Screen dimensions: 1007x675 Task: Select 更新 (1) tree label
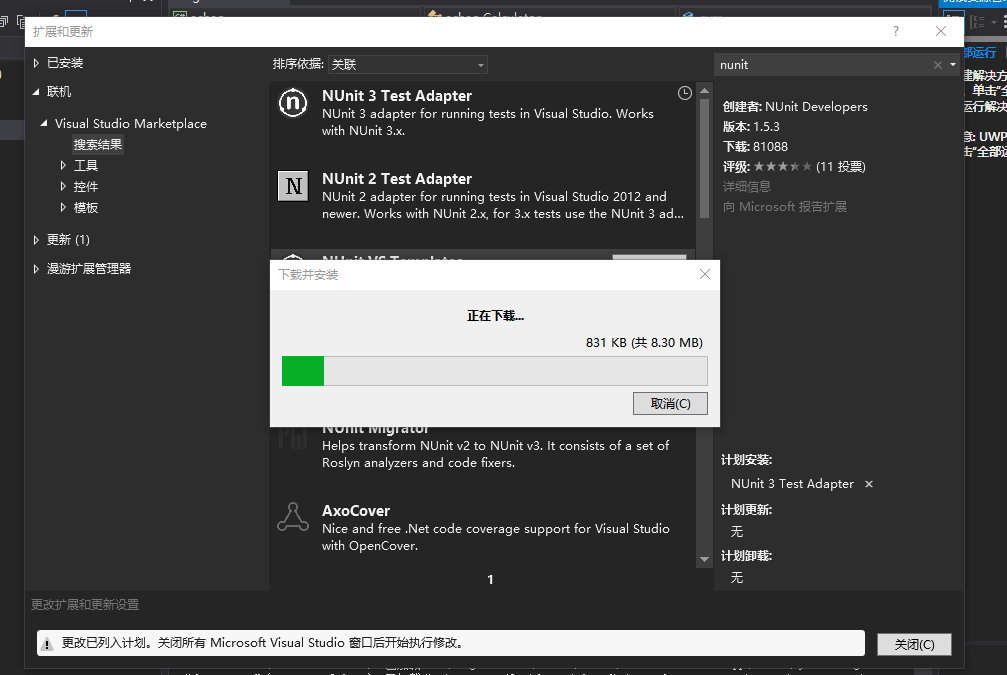click(x=68, y=240)
